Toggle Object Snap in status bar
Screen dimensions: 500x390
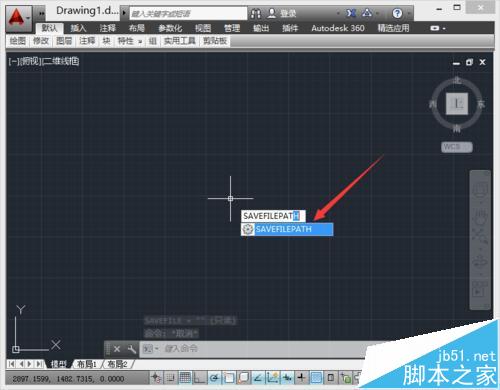229,378
